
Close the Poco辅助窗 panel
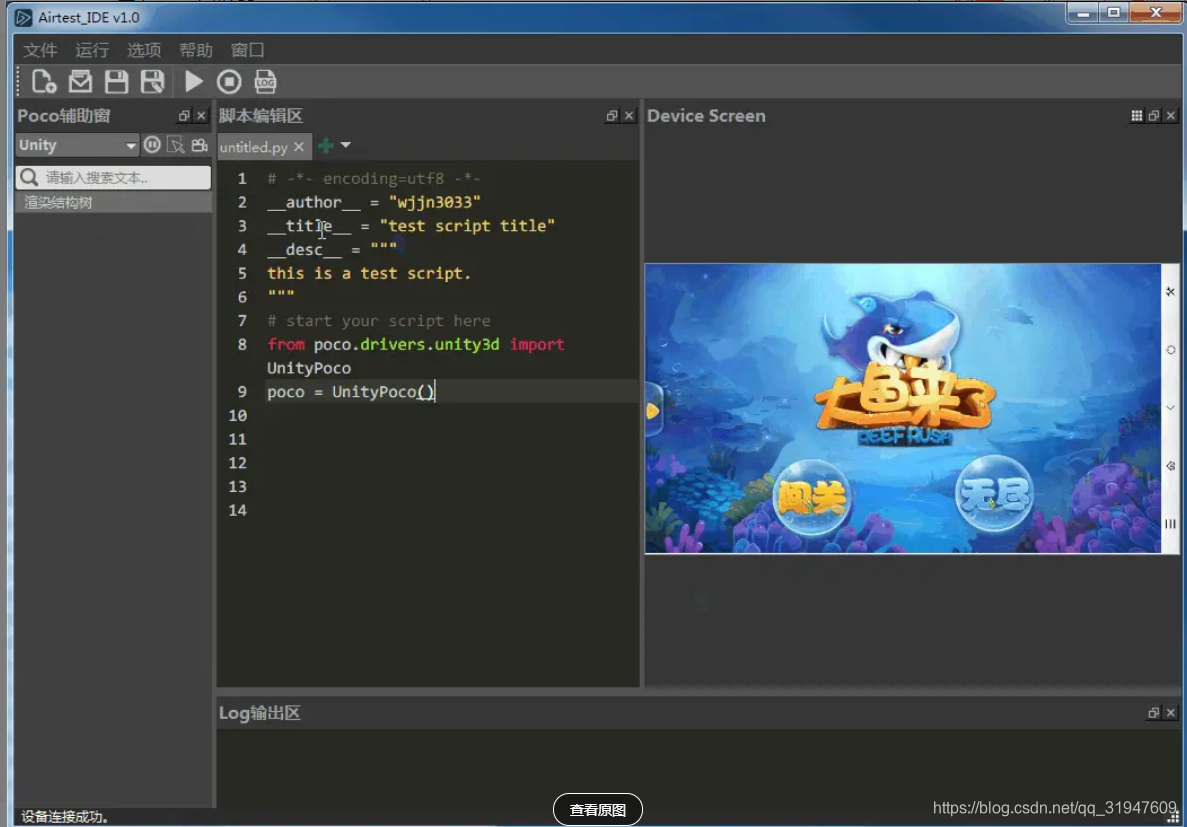(201, 116)
